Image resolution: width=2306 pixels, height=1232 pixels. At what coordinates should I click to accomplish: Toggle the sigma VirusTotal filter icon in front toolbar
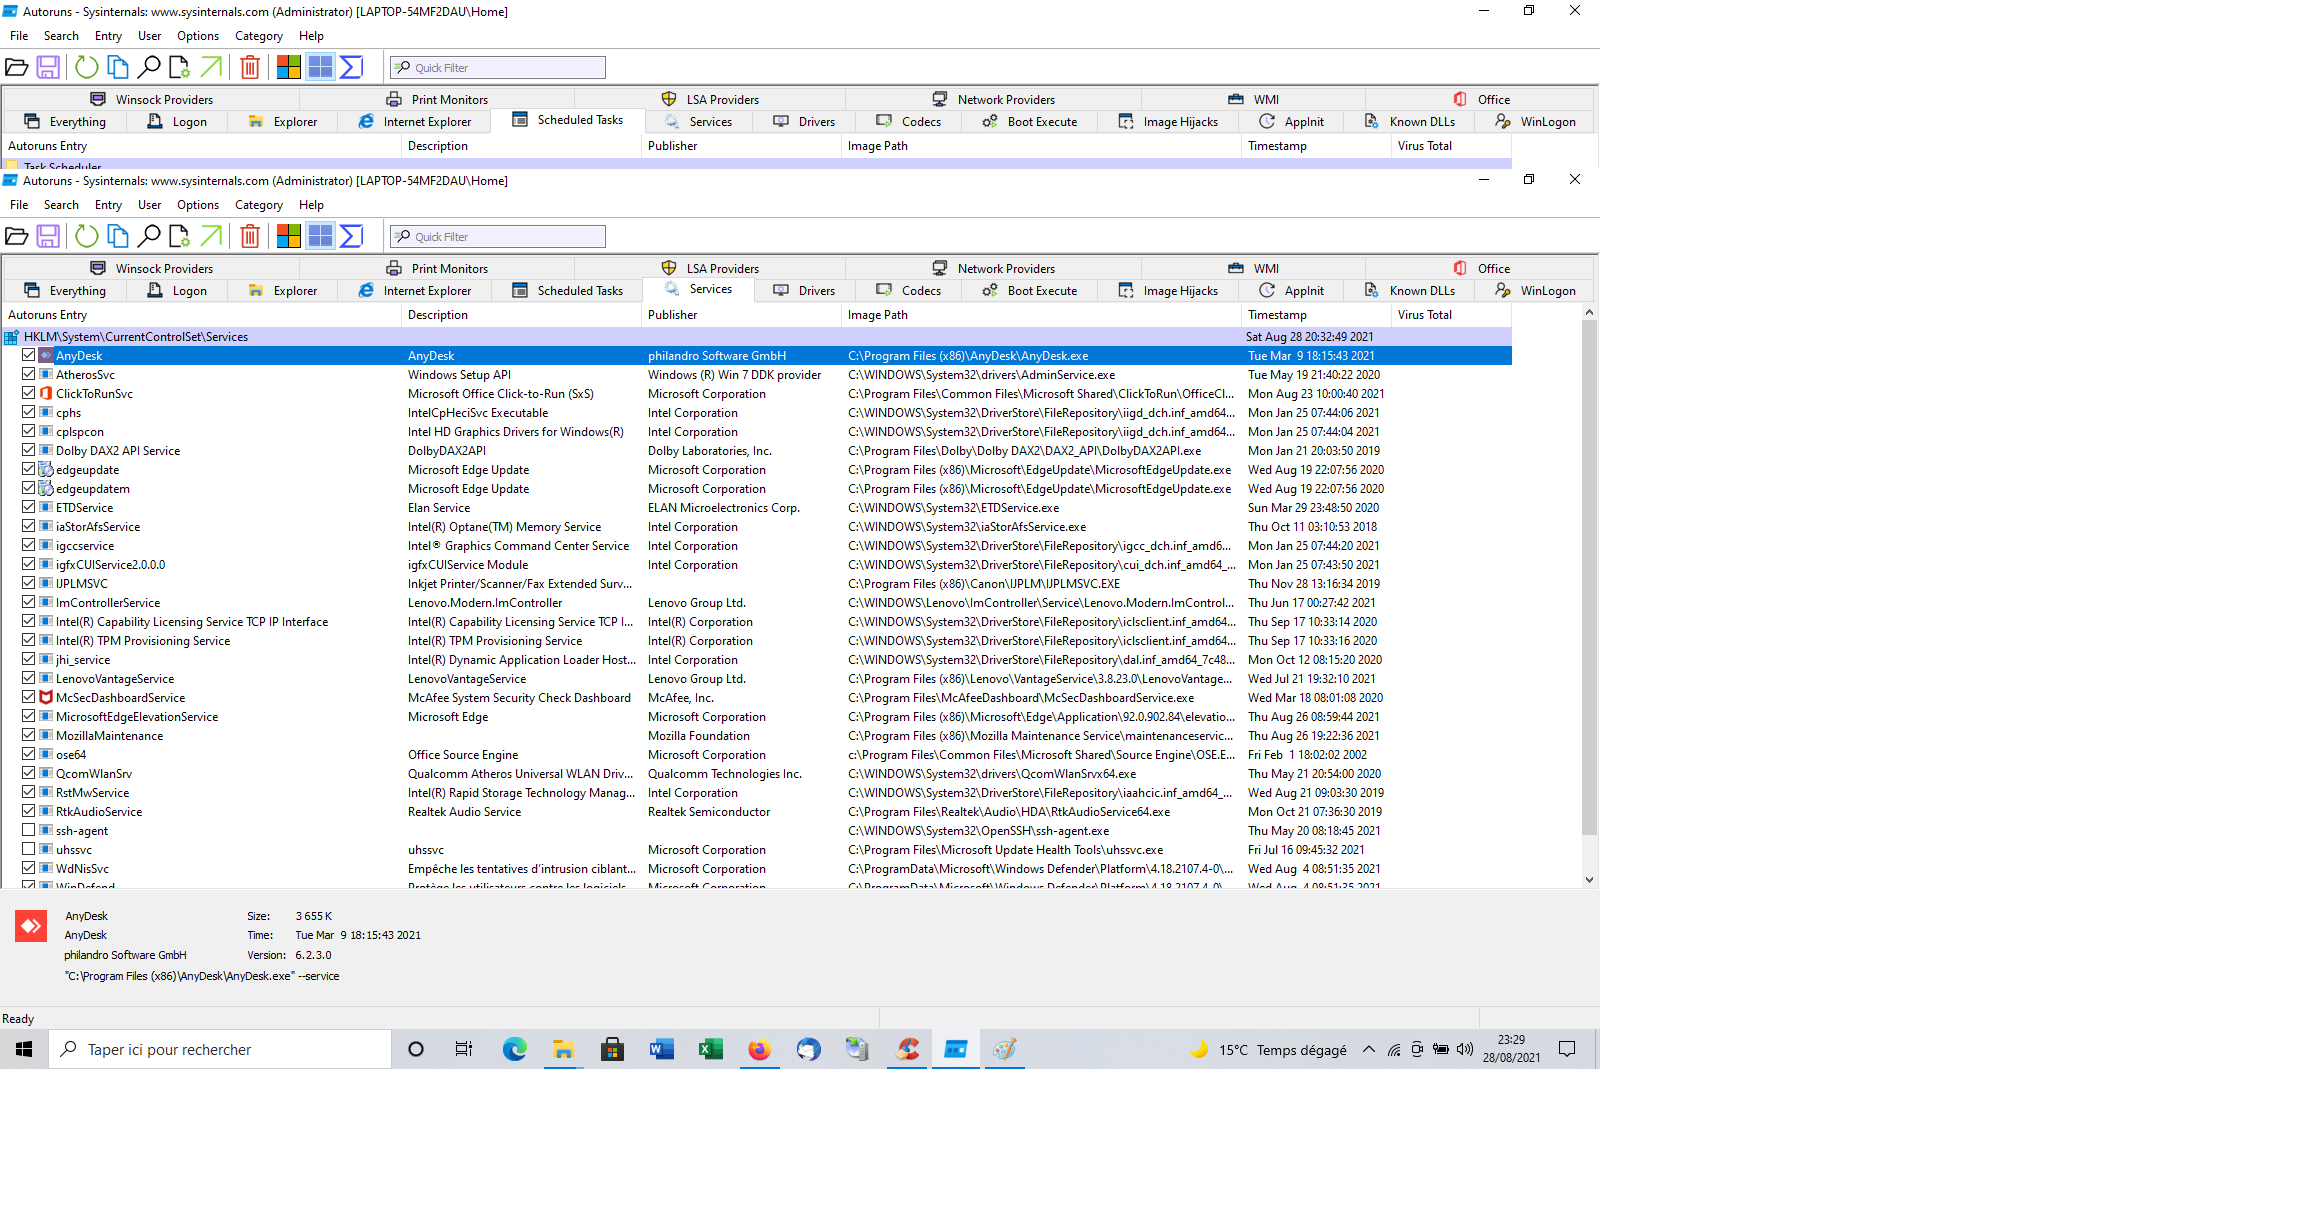pyautogui.click(x=351, y=236)
